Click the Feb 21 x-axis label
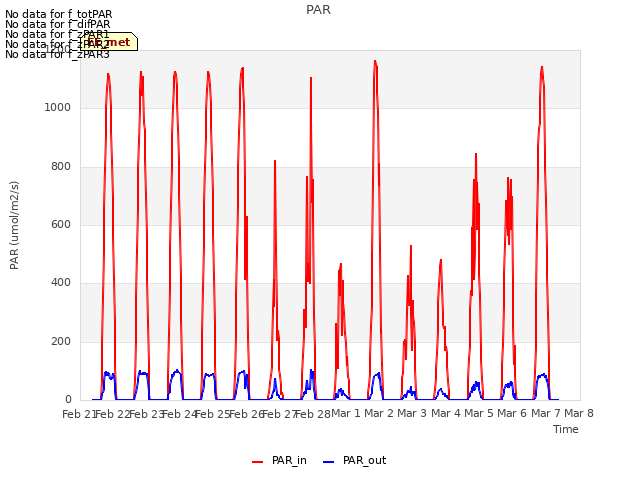This screenshot has height=480, width=640. pyautogui.click(x=78, y=414)
